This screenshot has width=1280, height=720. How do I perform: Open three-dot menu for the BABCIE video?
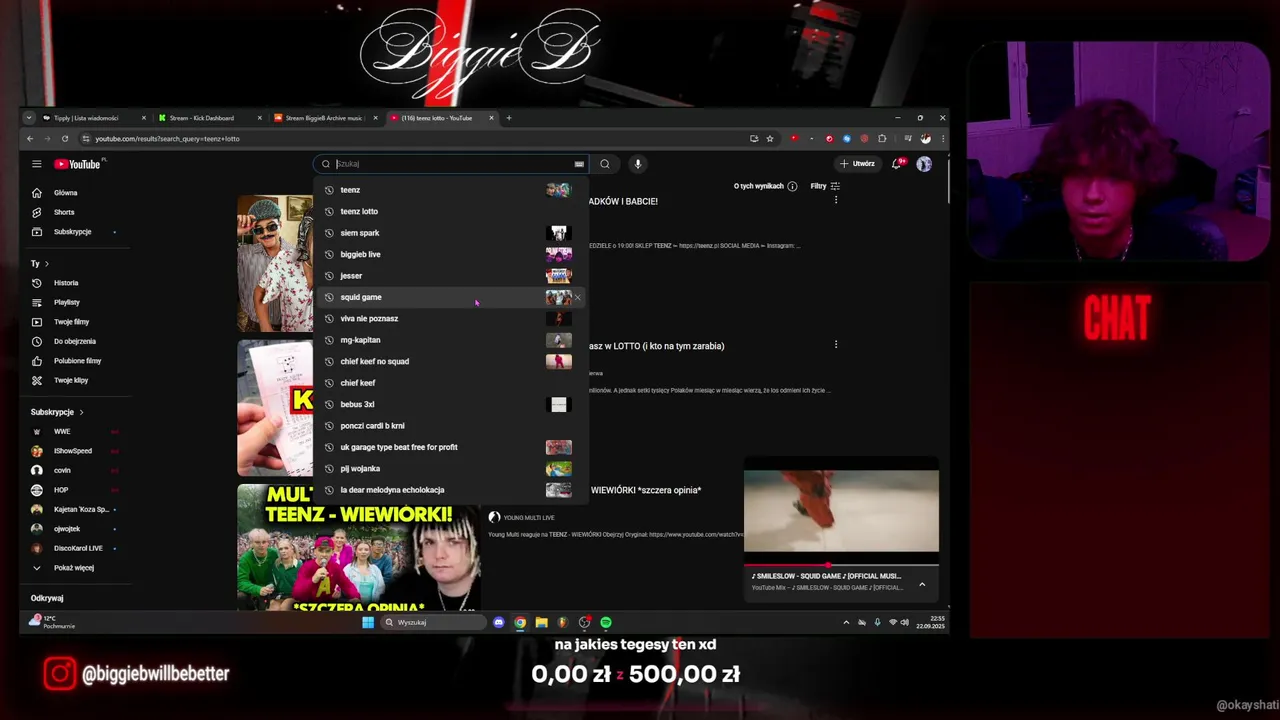click(x=836, y=200)
